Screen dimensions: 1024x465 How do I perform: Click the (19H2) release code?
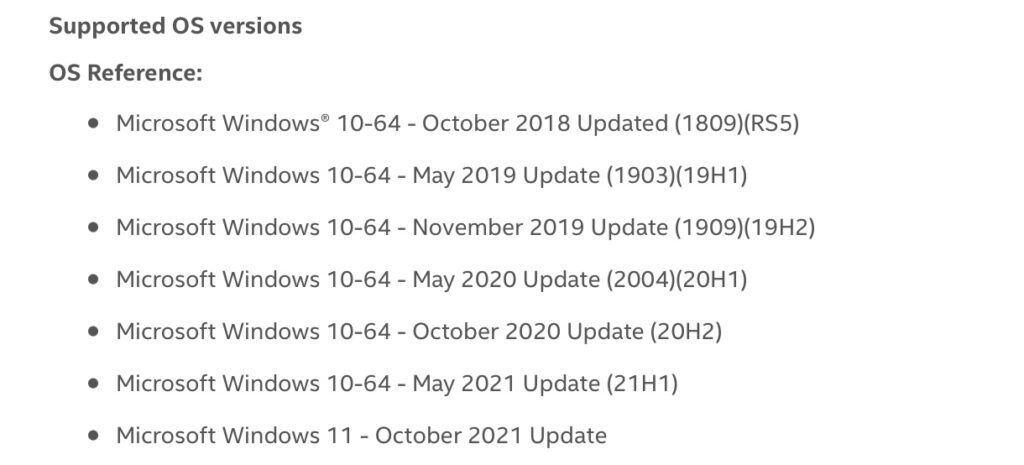780,228
